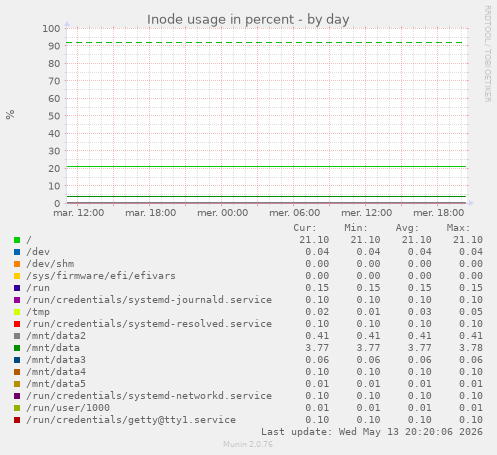
Task: Click the mer. 12:00 x-axis label
Action: (x=367, y=213)
